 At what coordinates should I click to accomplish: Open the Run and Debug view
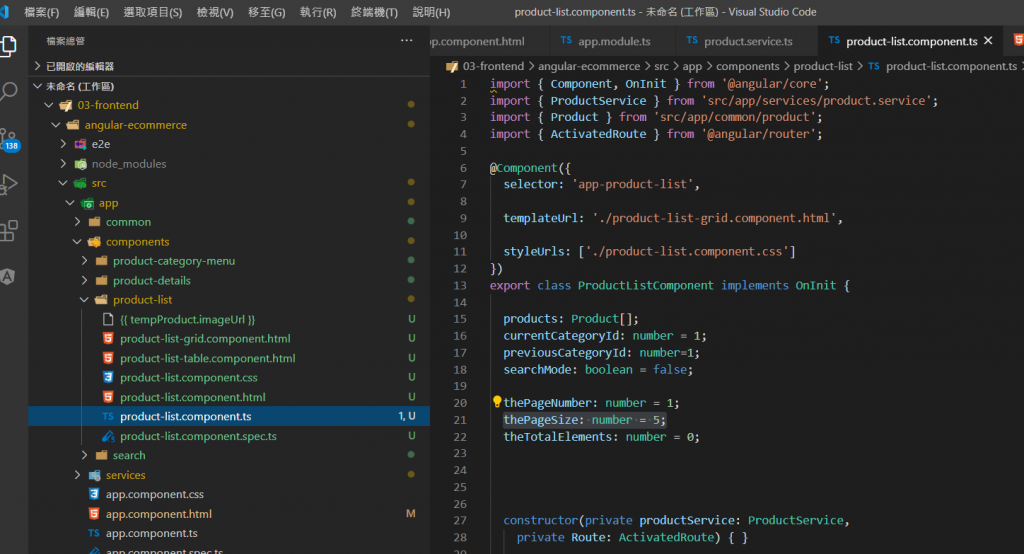(x=9, y=184)
